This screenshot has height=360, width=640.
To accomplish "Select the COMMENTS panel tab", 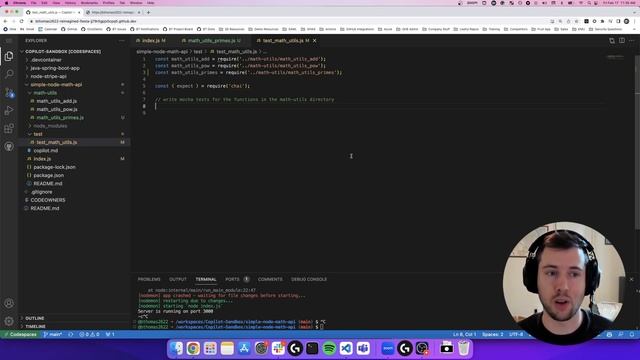I will click(270, 280).
